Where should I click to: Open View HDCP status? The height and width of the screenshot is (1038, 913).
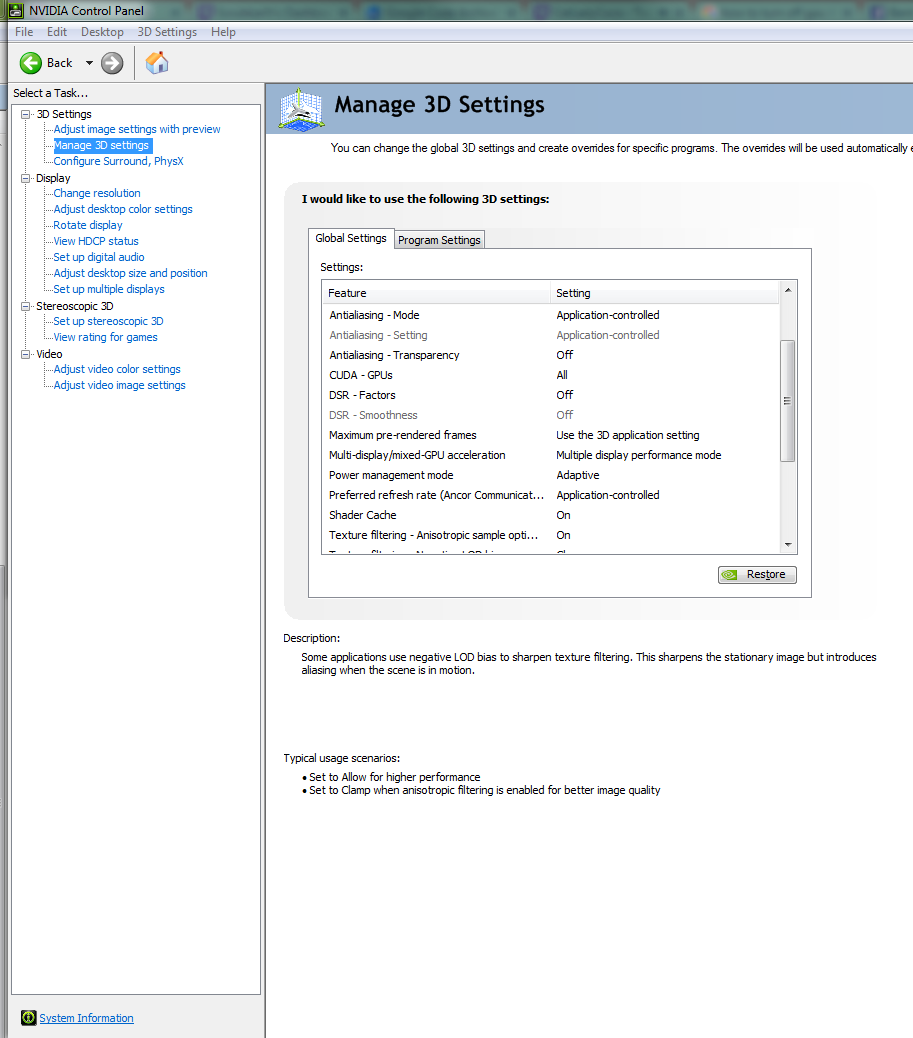click(96, 241)
